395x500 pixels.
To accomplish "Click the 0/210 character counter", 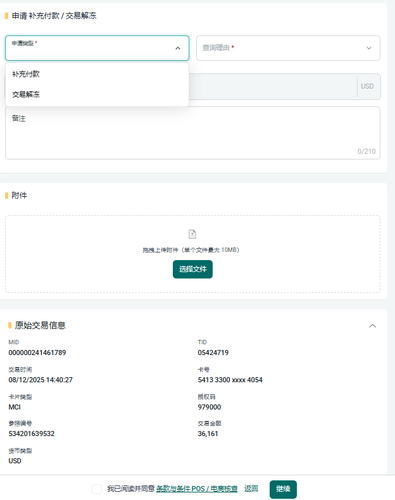I will [x=366, y=151].
